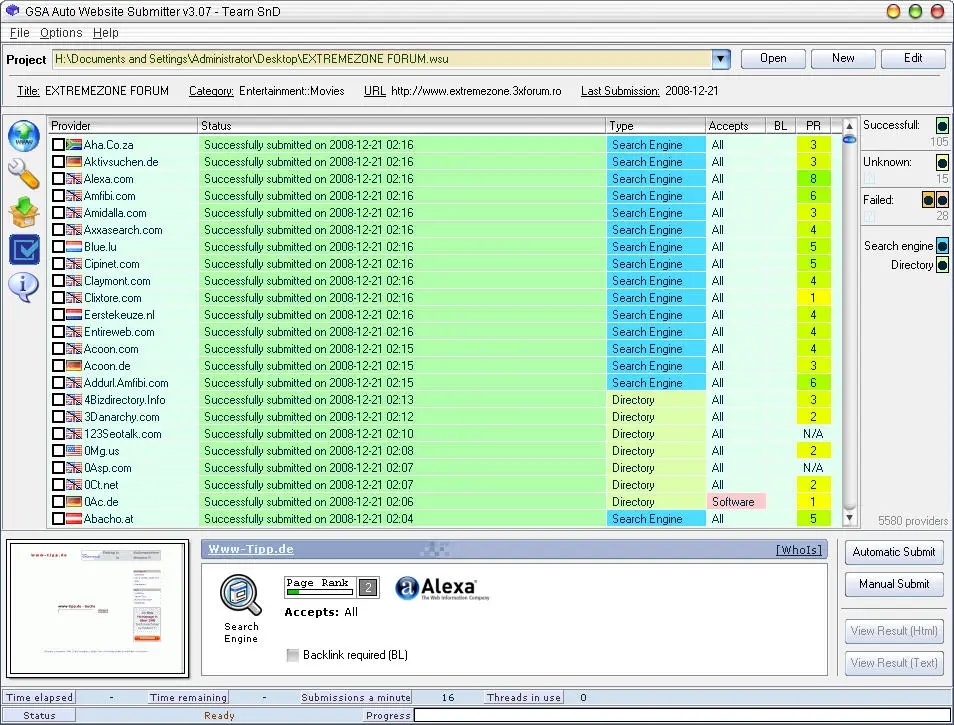Click the Www-Tipp.de website preview thumbnail
The image size is (954, 725).
point(97,609)
